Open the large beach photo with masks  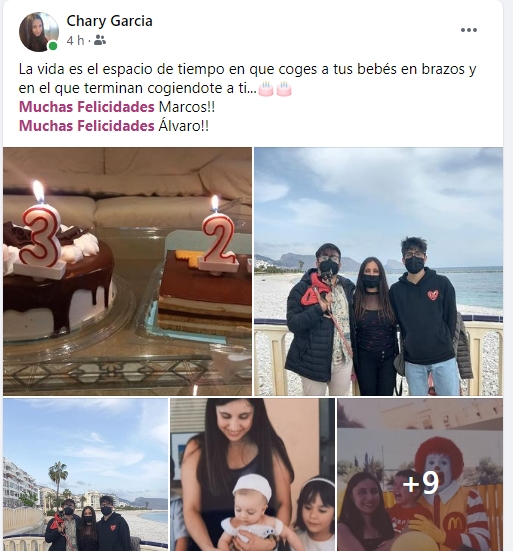tap(378, 272)
